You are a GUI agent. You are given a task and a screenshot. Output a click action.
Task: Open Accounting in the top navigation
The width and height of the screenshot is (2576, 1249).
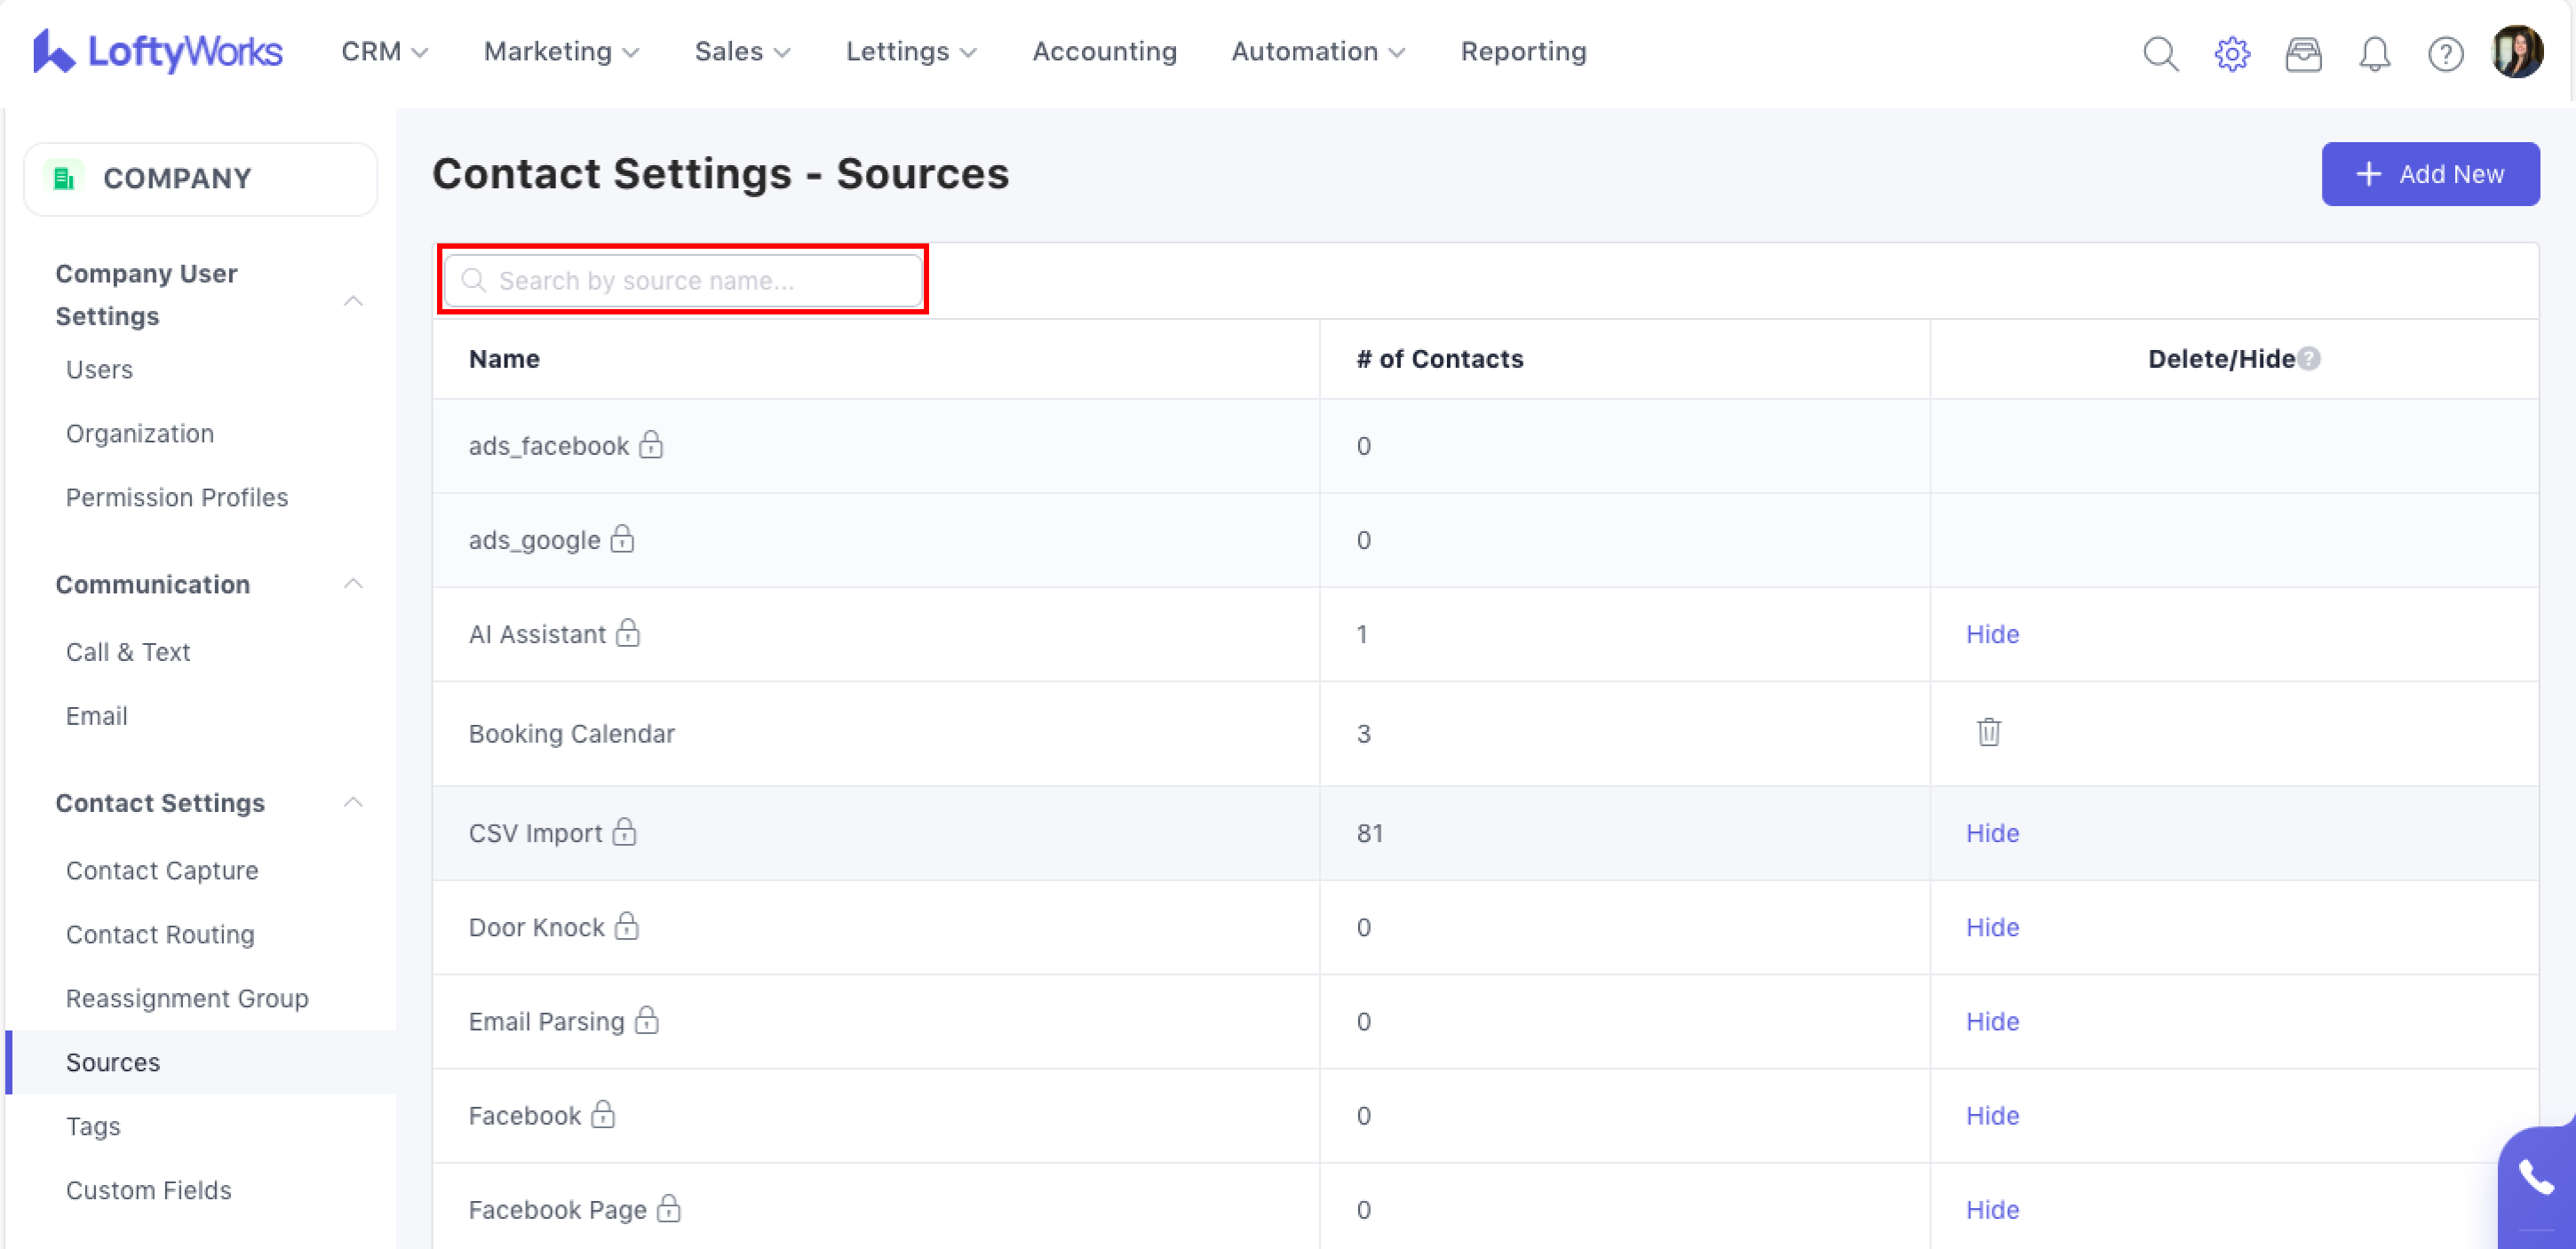(x=1104, y=51)
